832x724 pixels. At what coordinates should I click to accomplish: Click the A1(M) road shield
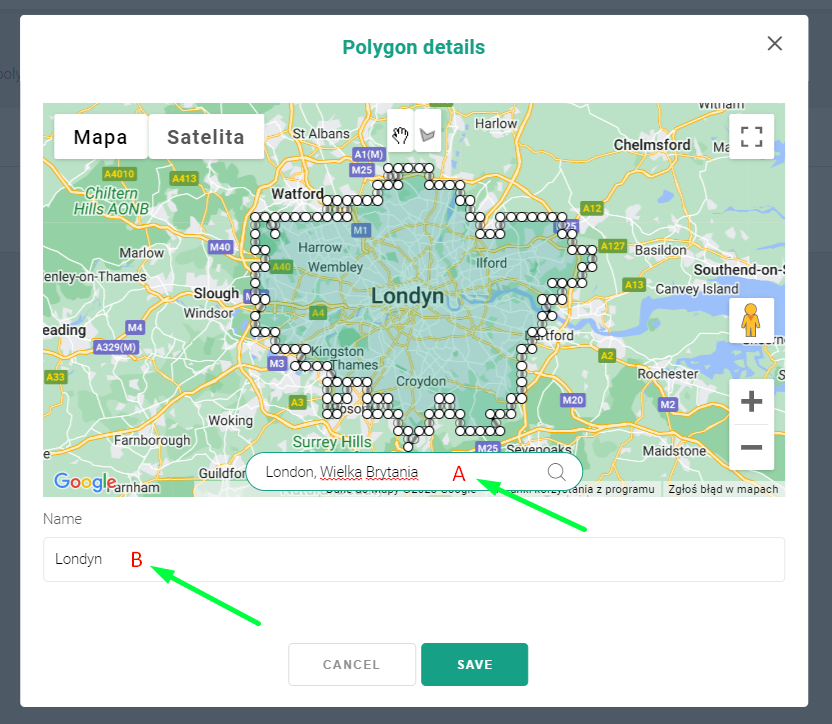pyautogui.click(x=369, y=154)
